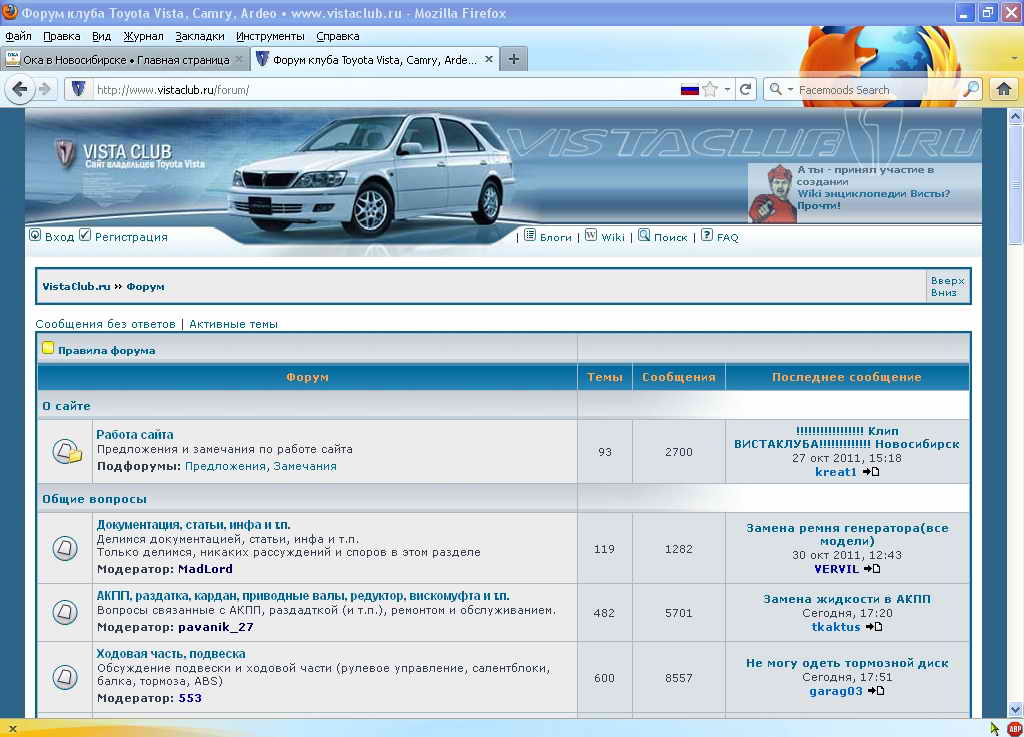
Task: Bookmark this page with the star icon
Action: [x=710, y=89]
